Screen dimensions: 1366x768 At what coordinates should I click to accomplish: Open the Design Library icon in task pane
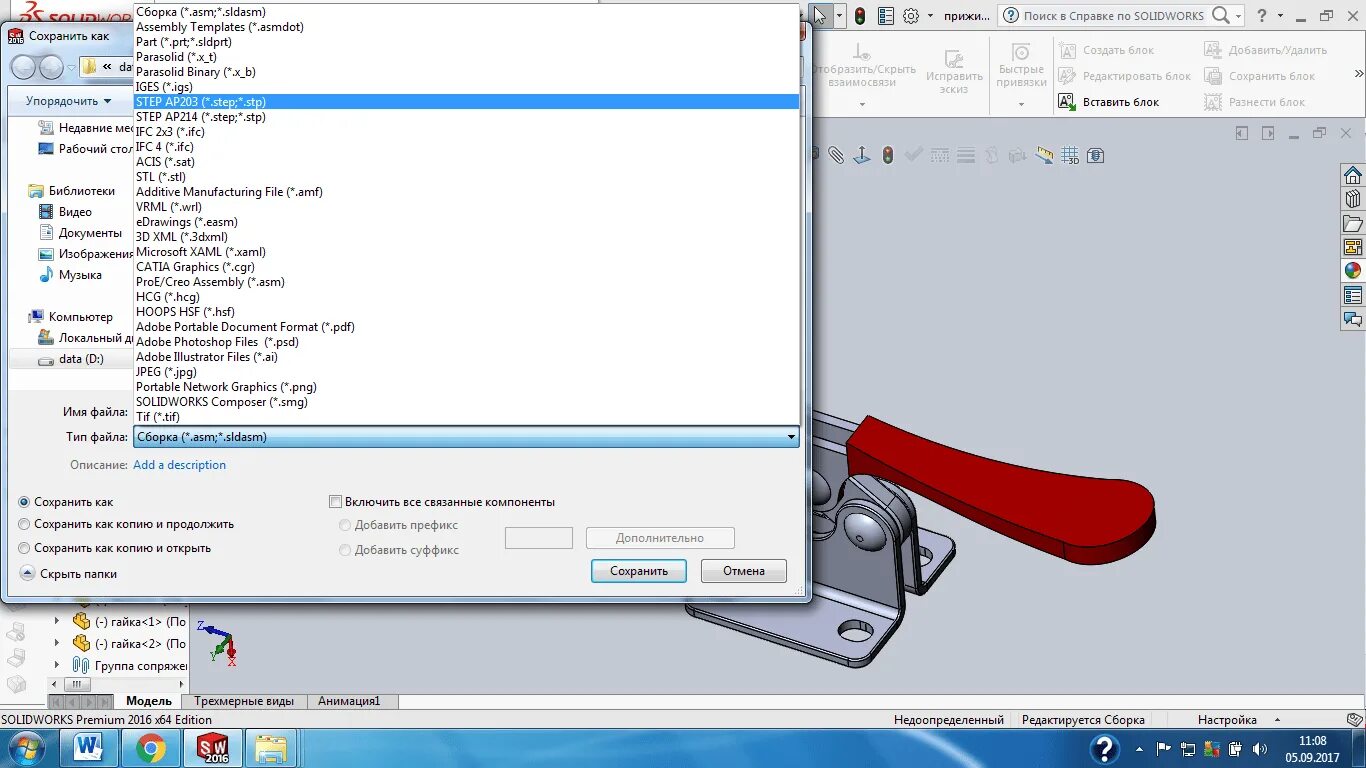(1353, 199)
